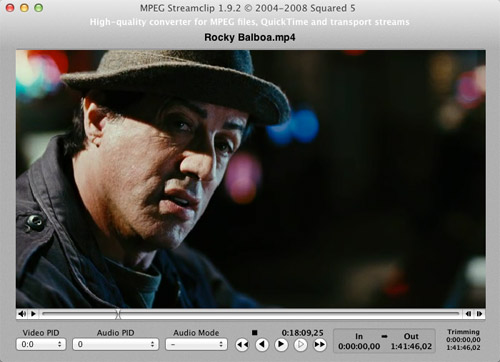500x362 pixels.
Task: Click the main play button
Action: [281, 344]
